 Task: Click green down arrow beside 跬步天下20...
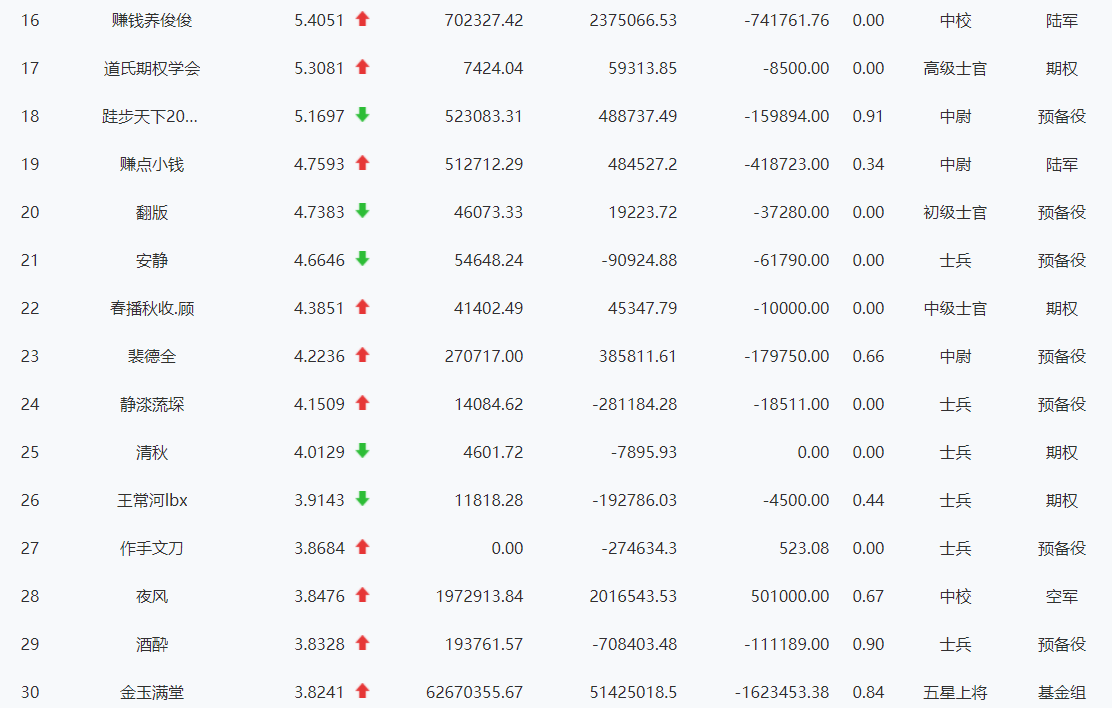click(362, 115)
